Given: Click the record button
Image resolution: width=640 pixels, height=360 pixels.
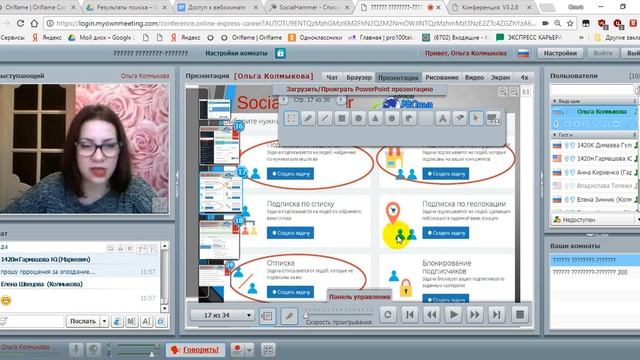Looking at the screenshot, I should 237,350.
